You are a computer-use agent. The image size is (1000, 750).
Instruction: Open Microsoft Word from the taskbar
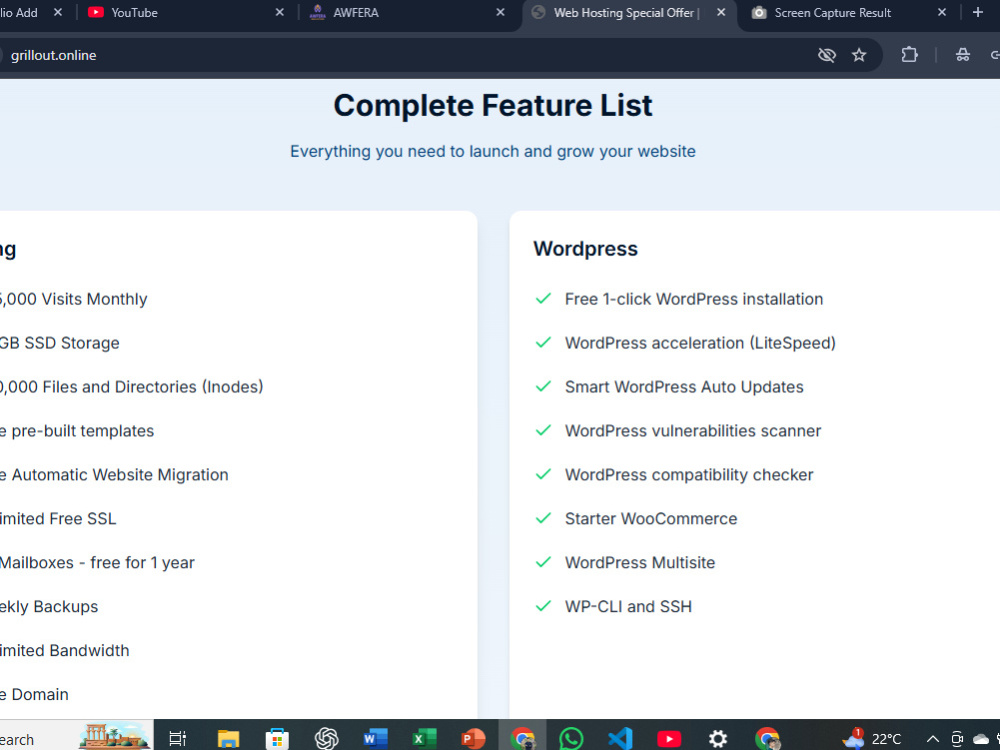375,739
